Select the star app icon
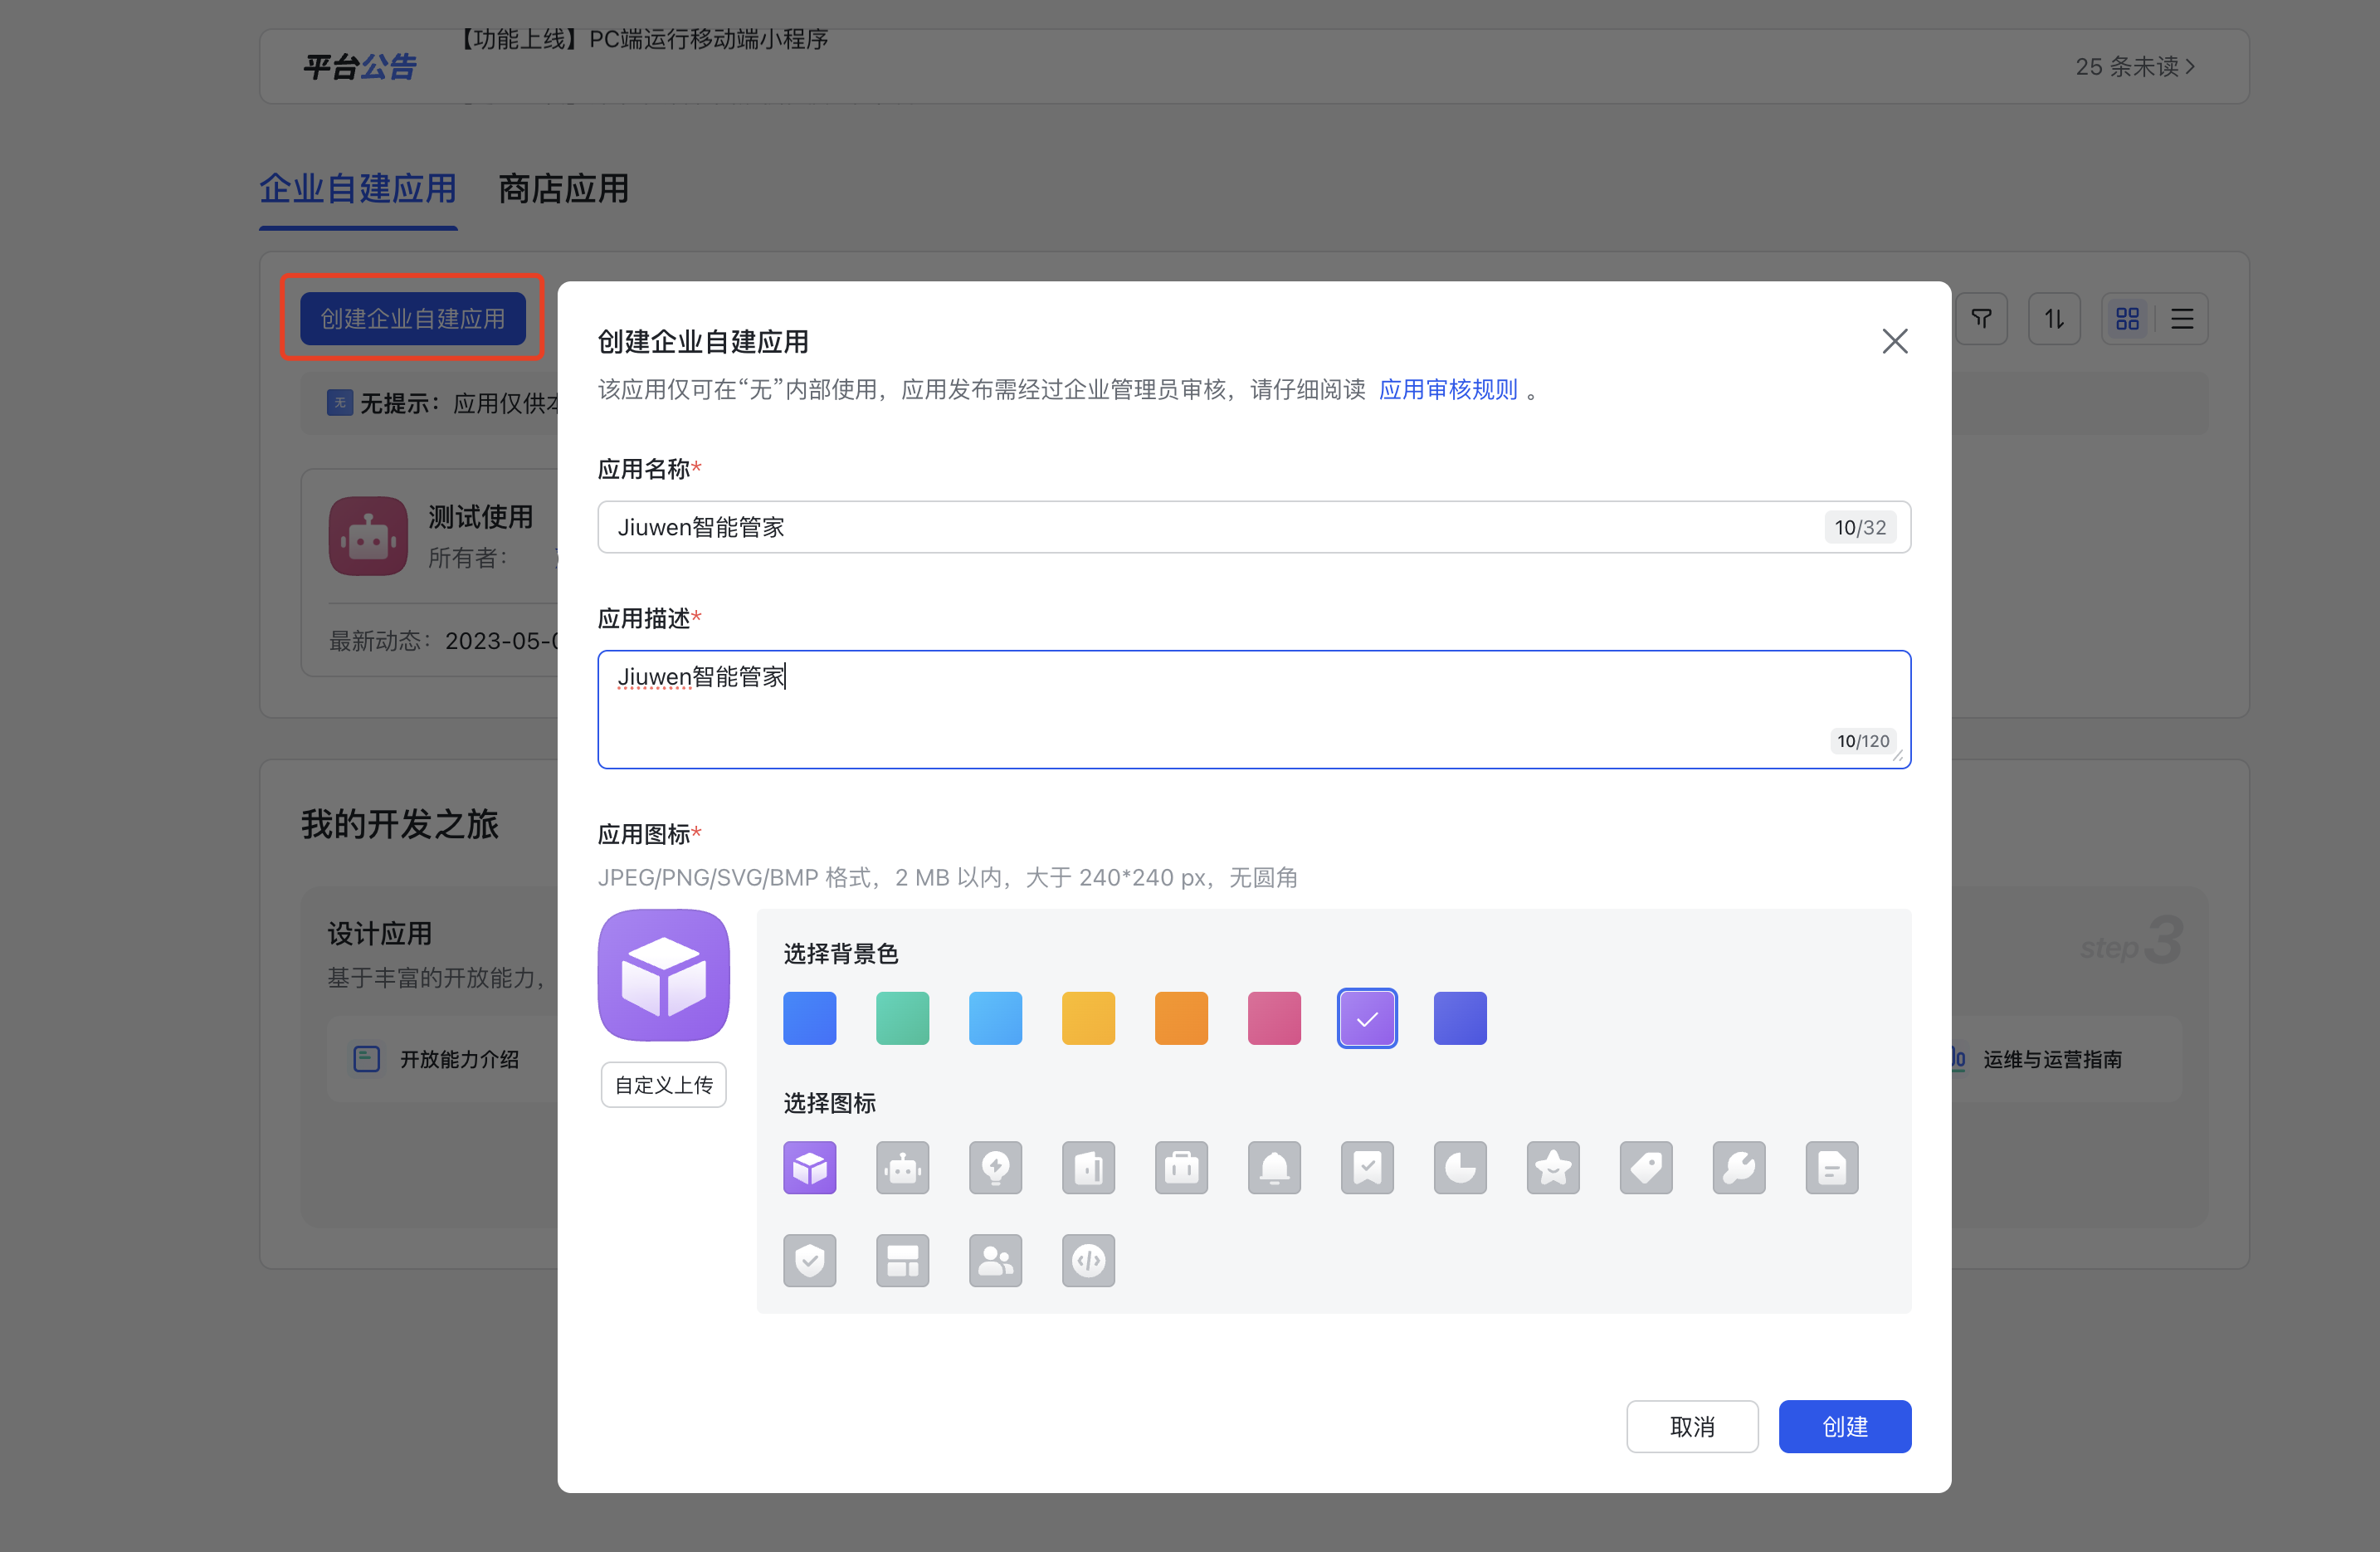The height and width of the screenshot is (1552, 2380). [1553, 1167]
